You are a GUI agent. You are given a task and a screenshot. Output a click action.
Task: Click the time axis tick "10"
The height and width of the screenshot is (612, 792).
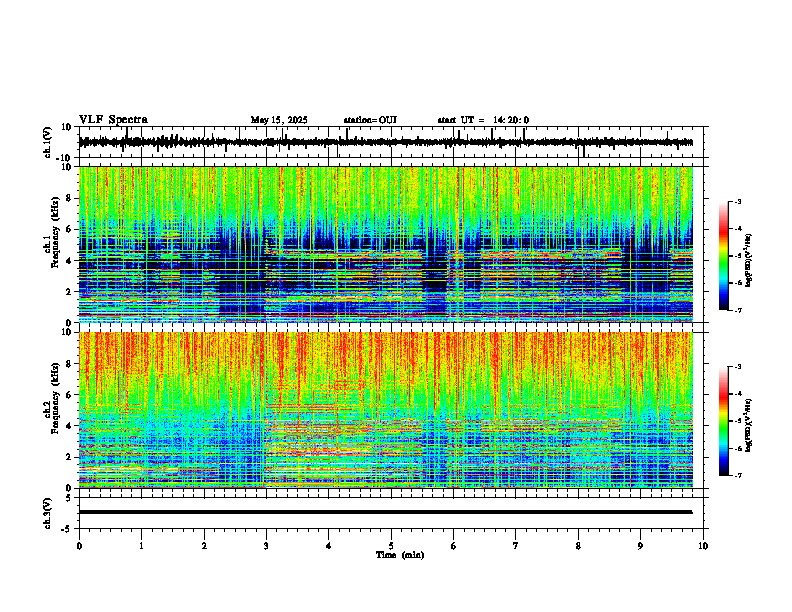pos(703,546)
